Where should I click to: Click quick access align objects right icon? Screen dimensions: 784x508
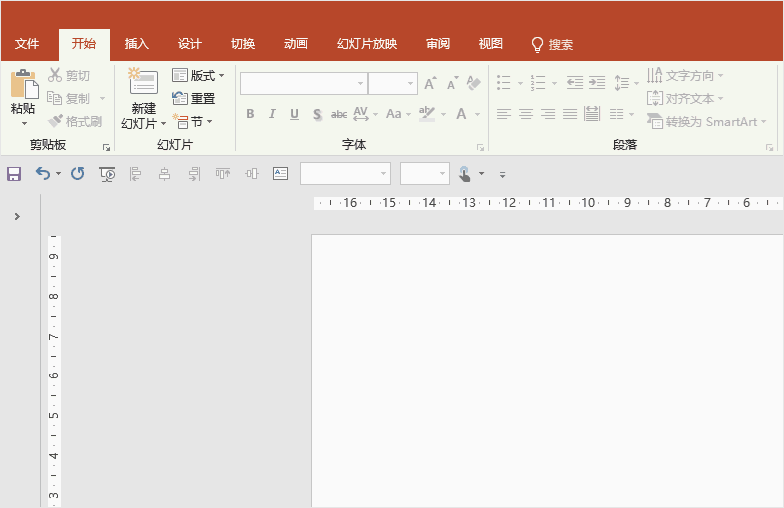[x=194, y=174]
